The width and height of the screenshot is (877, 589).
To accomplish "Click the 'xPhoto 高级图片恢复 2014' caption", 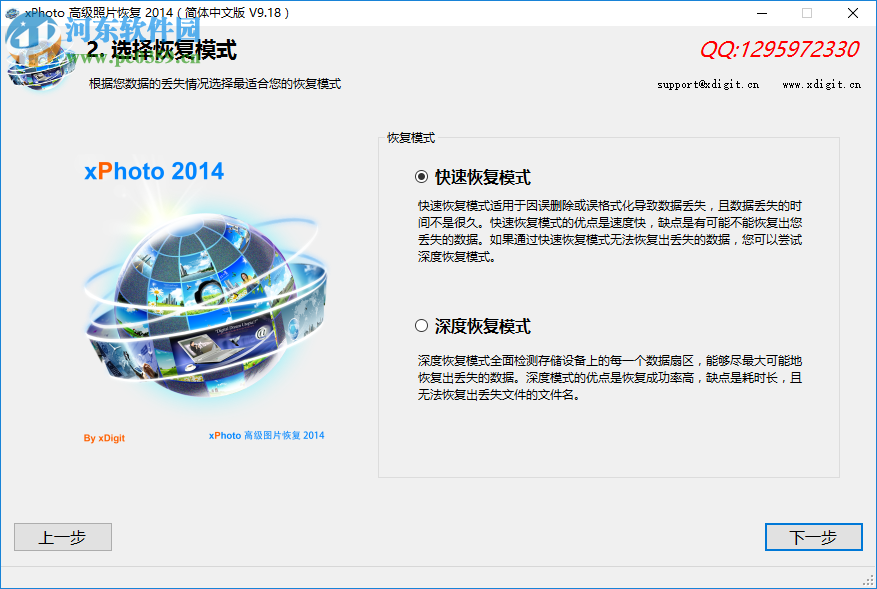I will pos(266,435).
